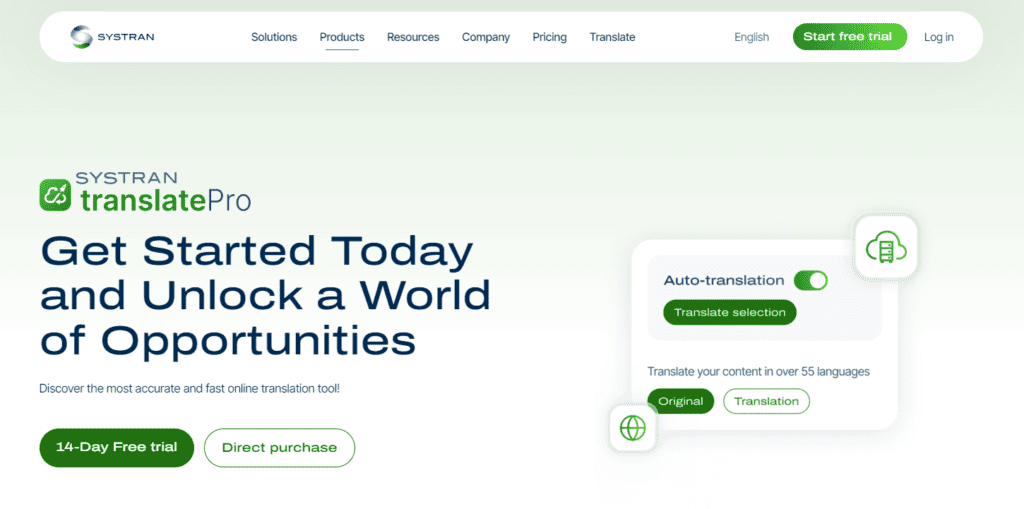Screen dimensions: 1024x509
Task: Click the green translatePro app icon
Action: 55,194
